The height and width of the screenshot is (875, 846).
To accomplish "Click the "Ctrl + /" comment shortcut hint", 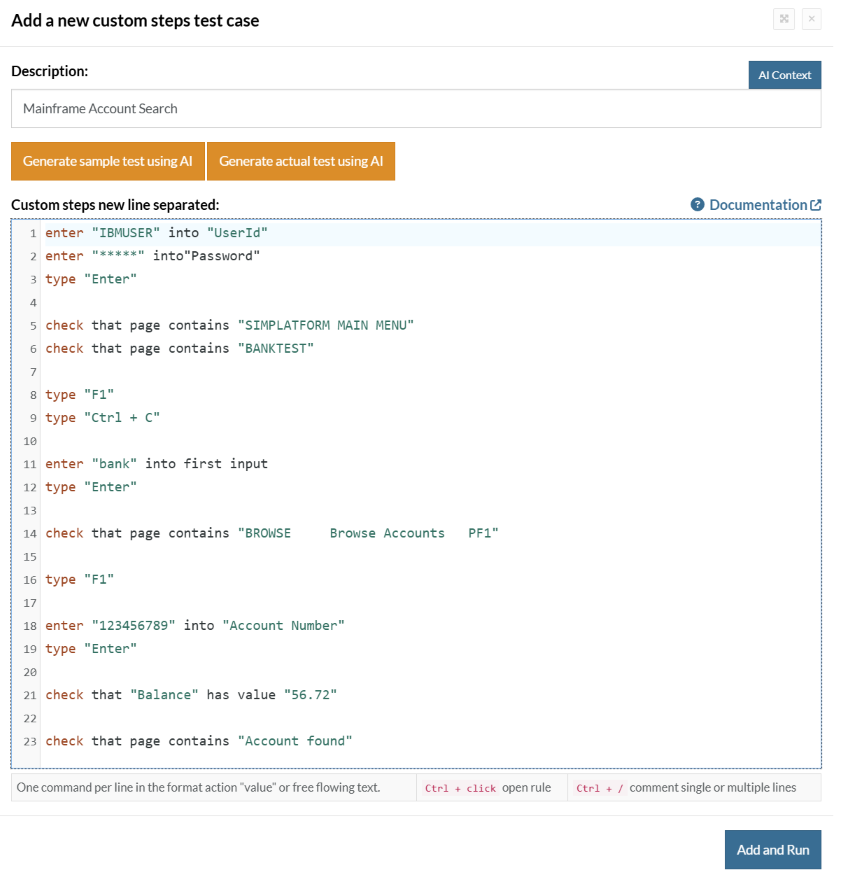I will point(597,788).
